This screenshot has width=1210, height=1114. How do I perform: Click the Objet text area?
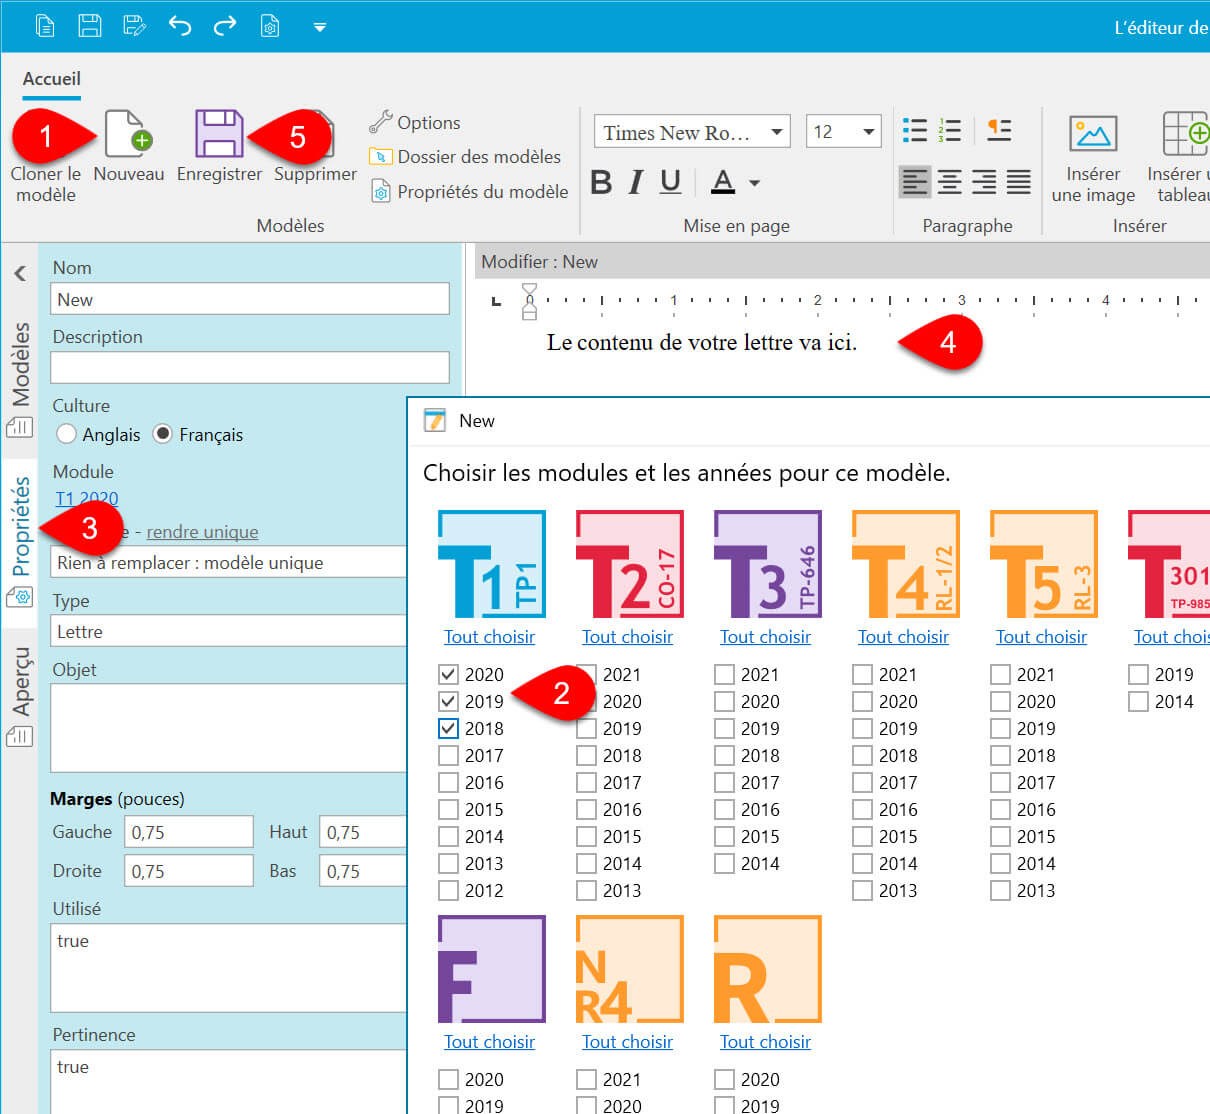228,727
